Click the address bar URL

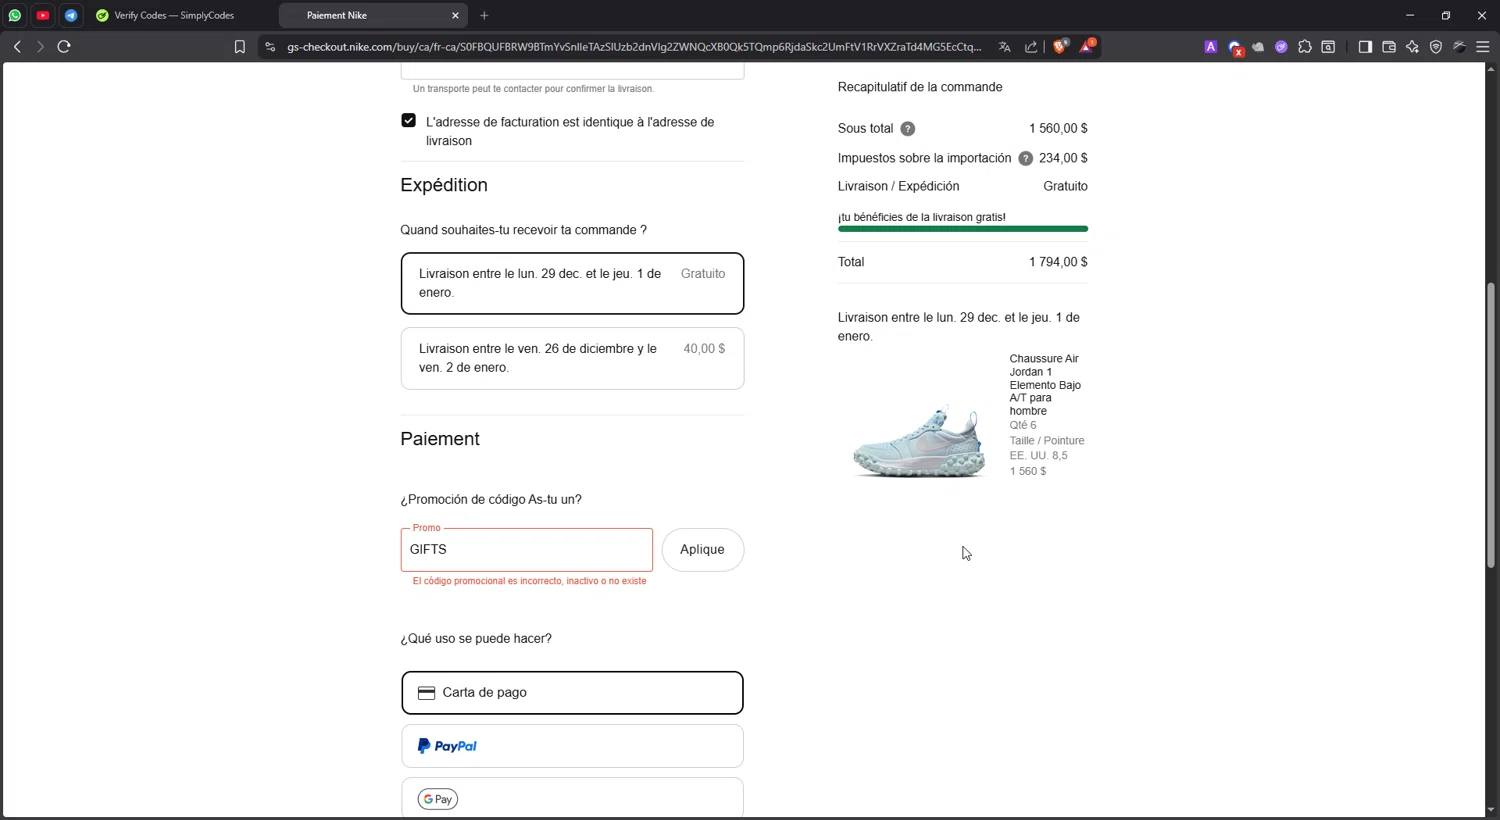pyautogui.click(x=634, y=47)
